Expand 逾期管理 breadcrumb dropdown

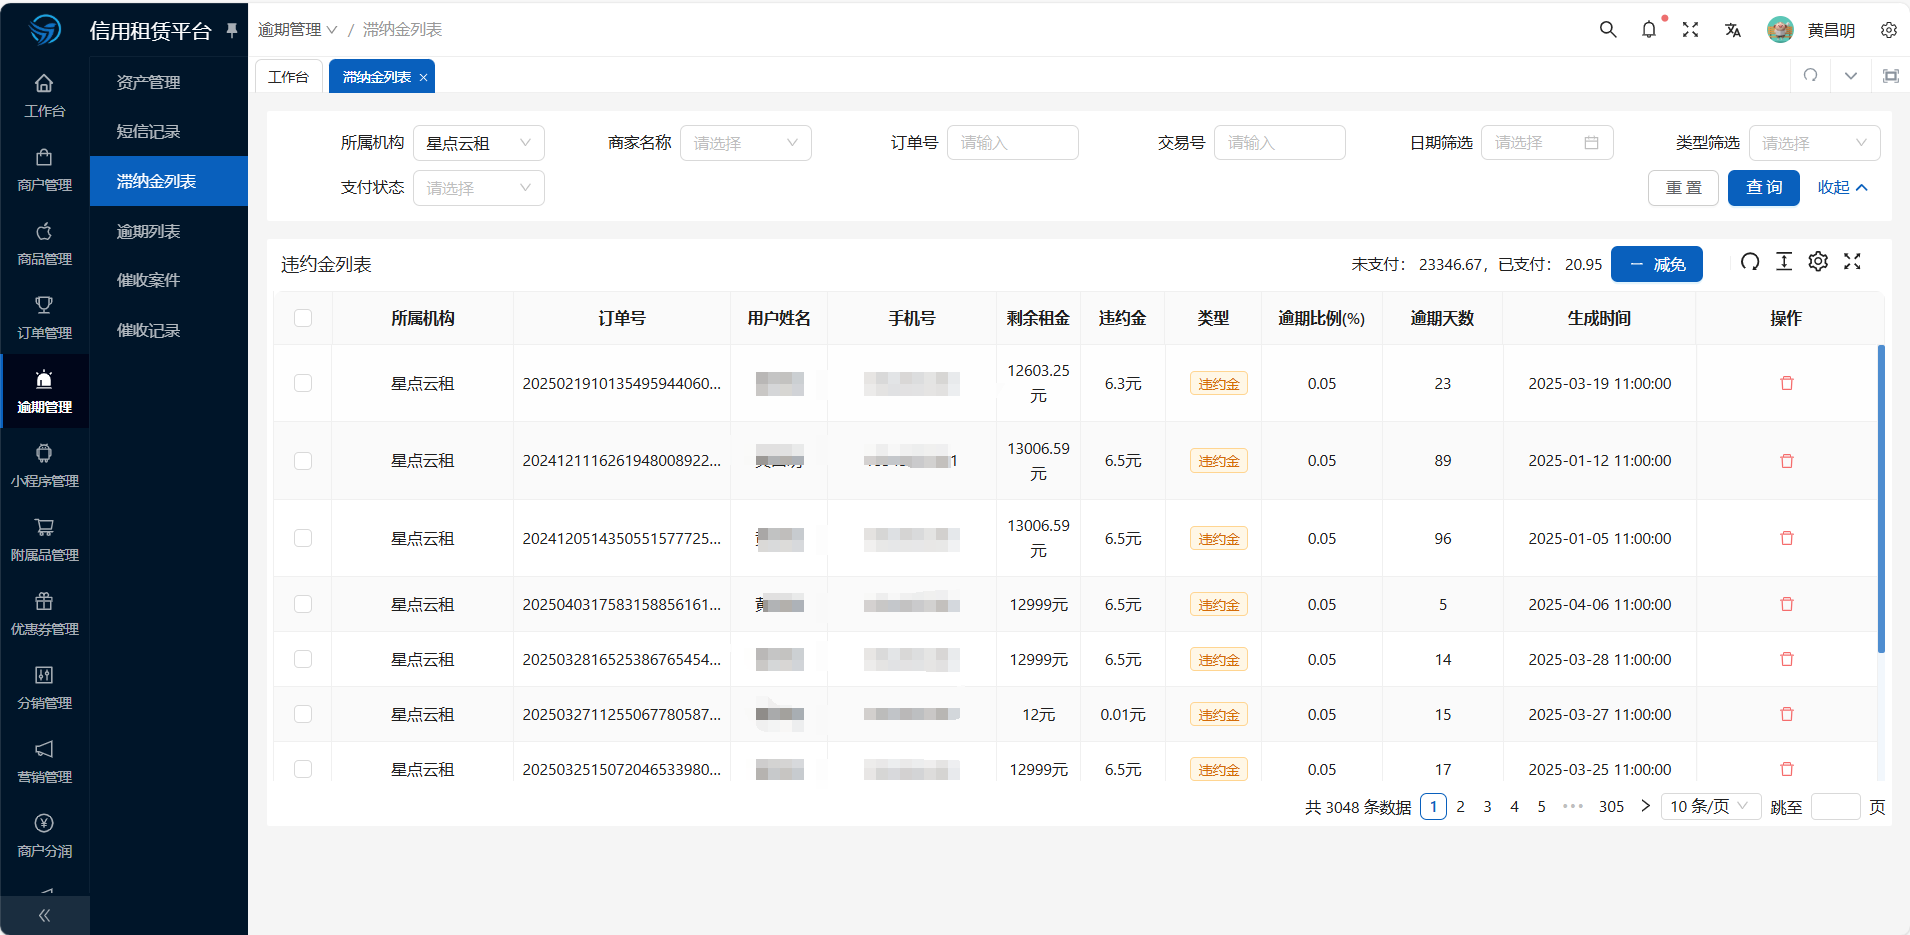point(298,30)
